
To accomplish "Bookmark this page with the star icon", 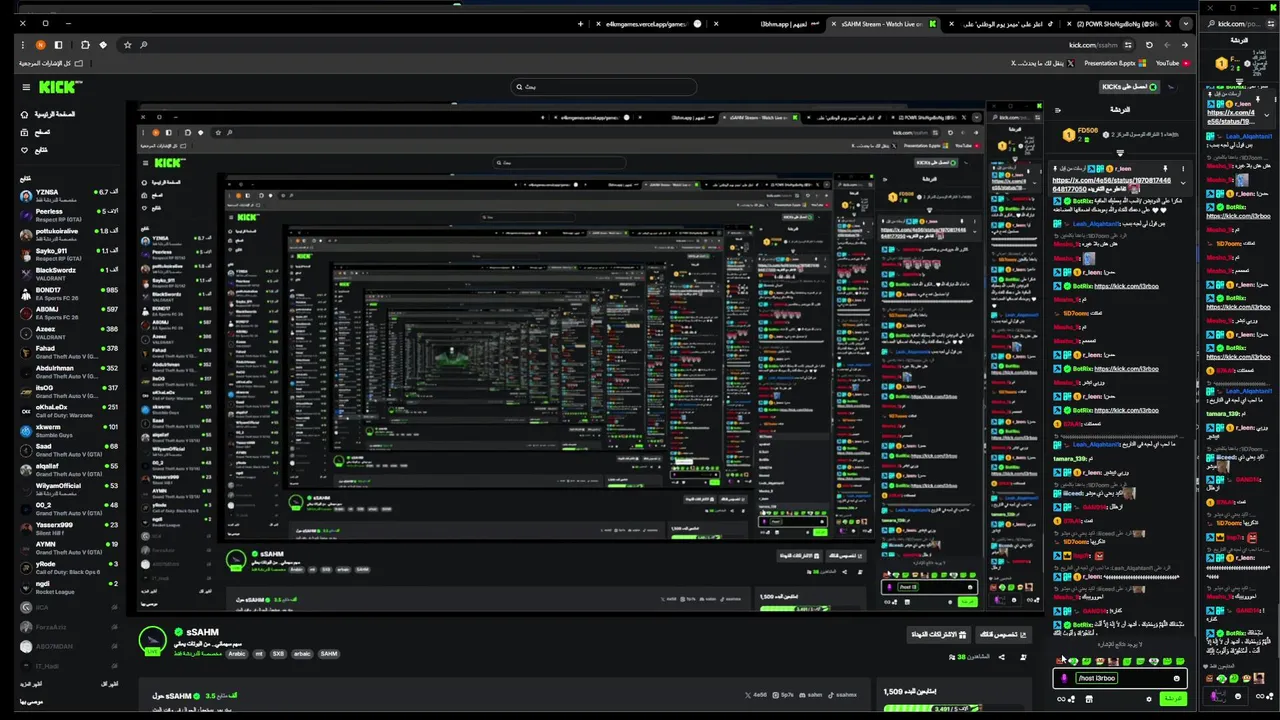I will [127, 45].
